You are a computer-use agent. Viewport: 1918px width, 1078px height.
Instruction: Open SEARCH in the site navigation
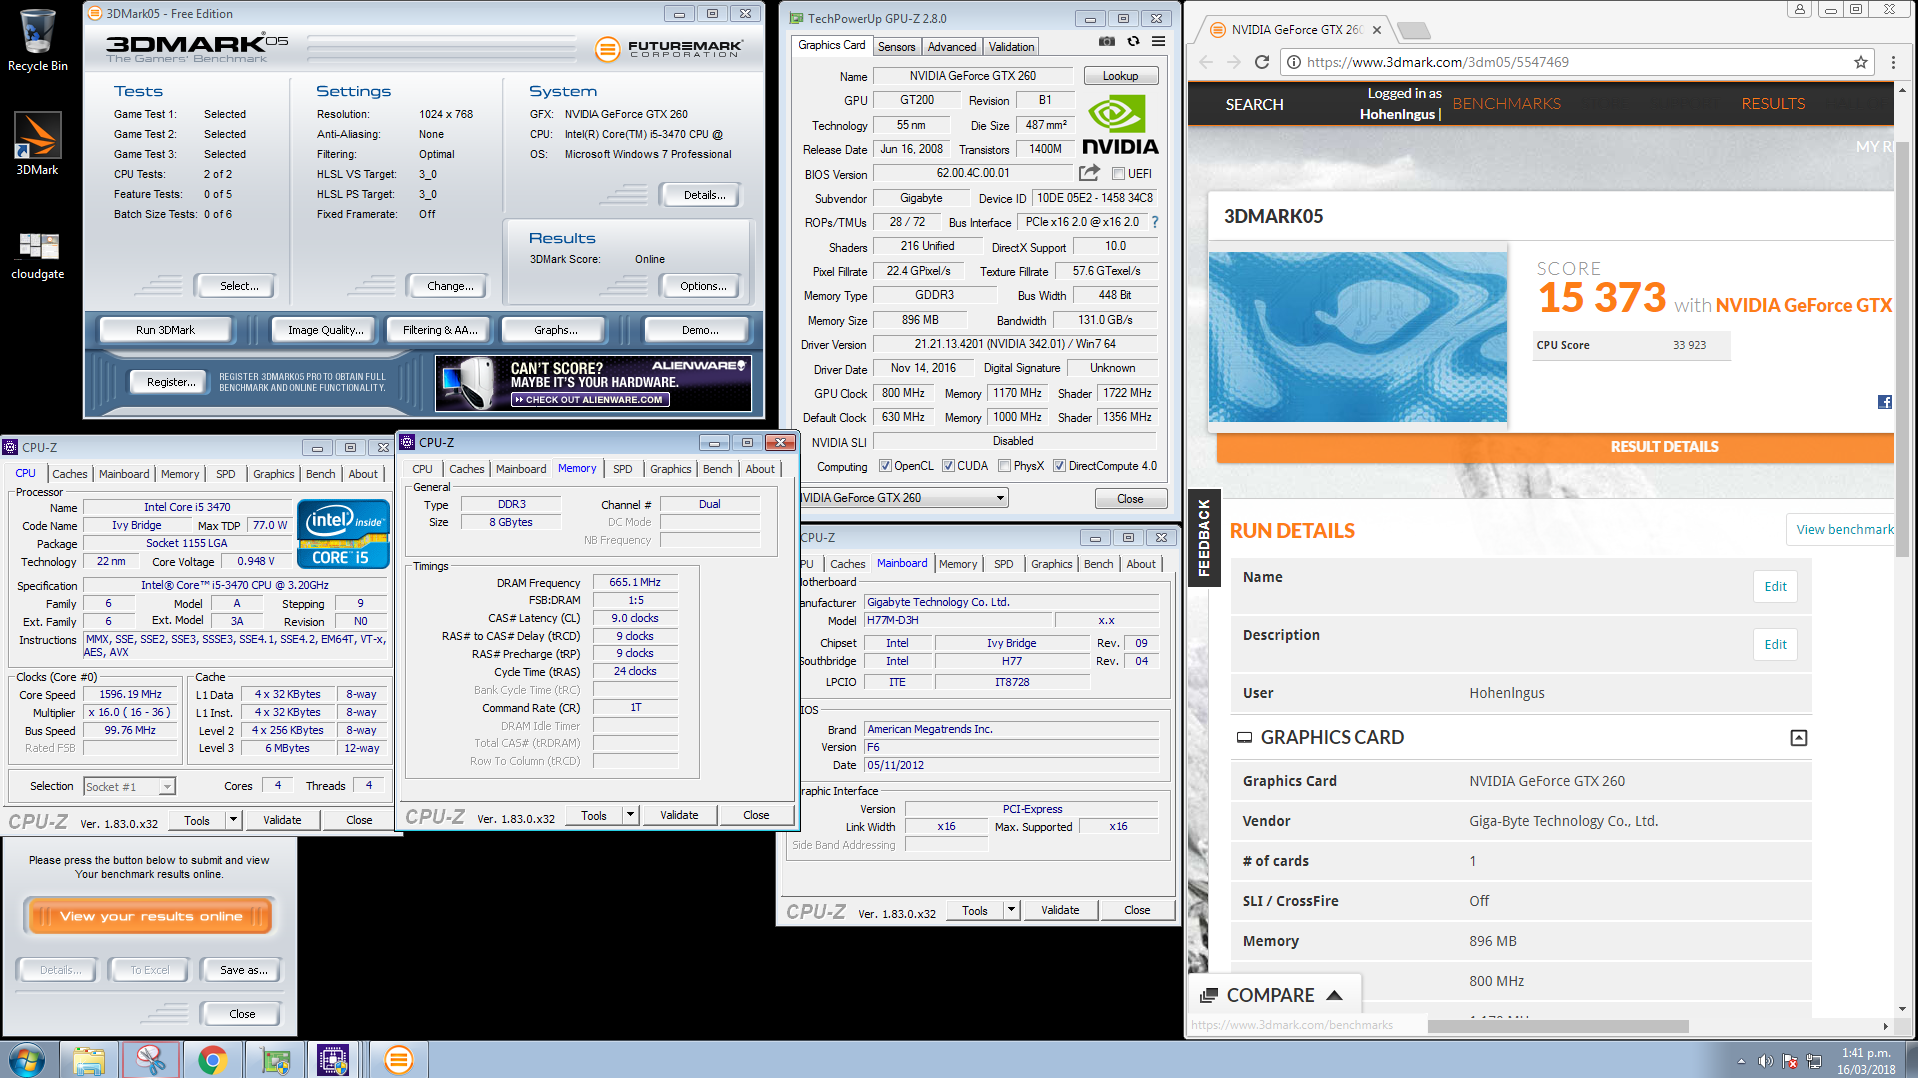1254,104
